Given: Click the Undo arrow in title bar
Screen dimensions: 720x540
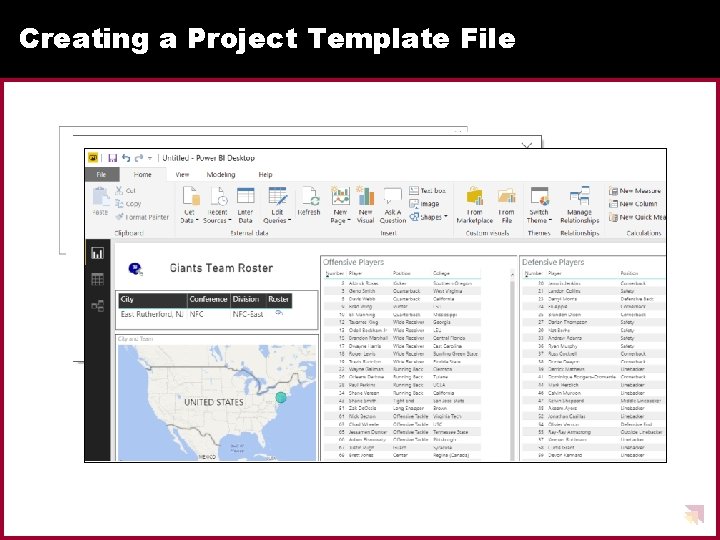Looking at the screenshot, I should (126, 158).
